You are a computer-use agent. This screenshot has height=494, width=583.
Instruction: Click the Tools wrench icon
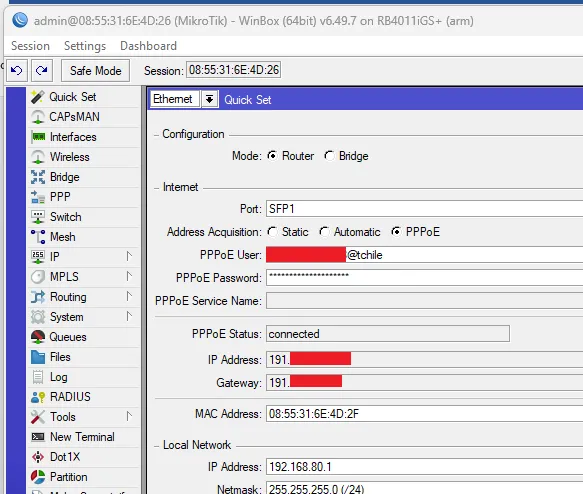click(x=38, y=417)
